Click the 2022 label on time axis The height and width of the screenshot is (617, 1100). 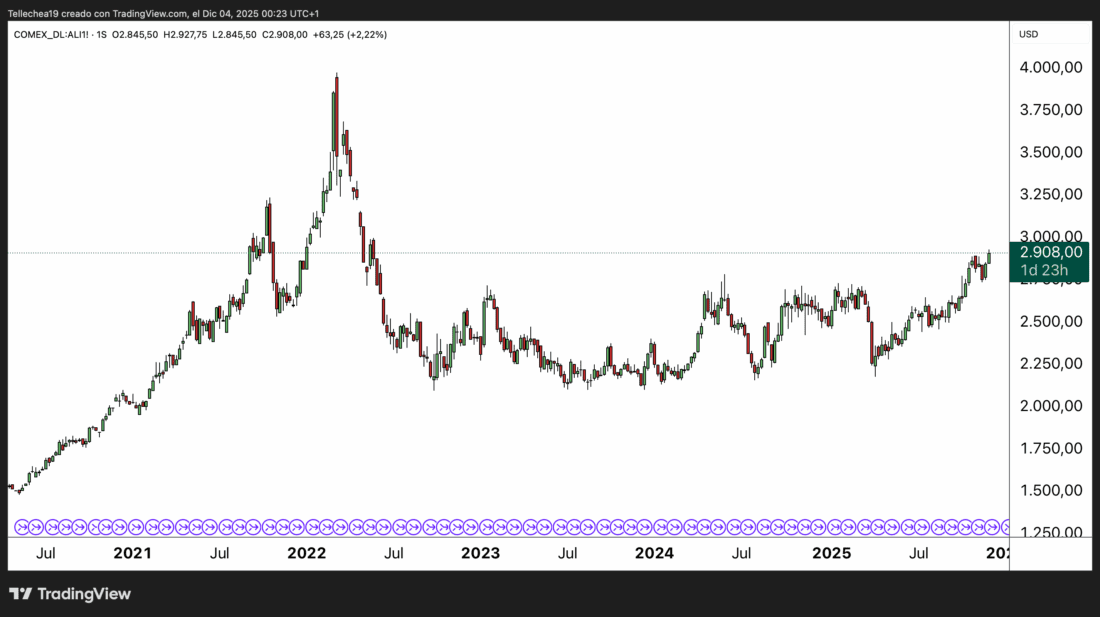[x=306, y=553]
